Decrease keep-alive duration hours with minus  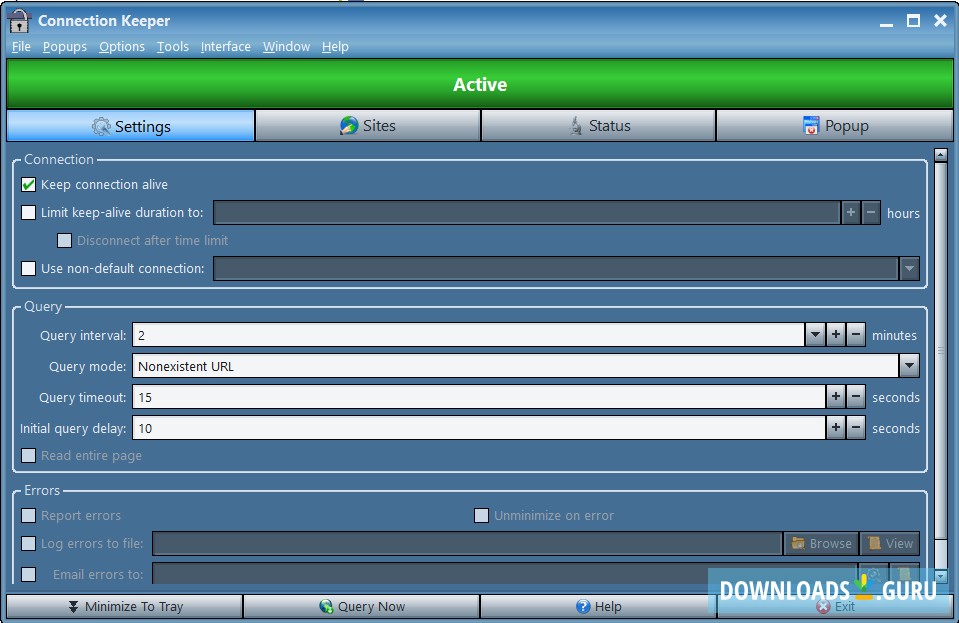pyautogui.click(x=871, y=213)
